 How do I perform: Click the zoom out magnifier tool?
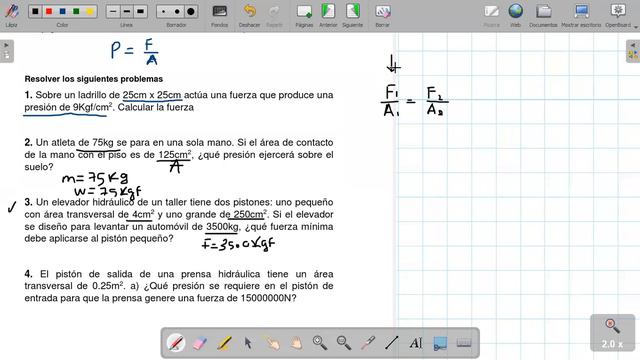(x=344, y=343)
